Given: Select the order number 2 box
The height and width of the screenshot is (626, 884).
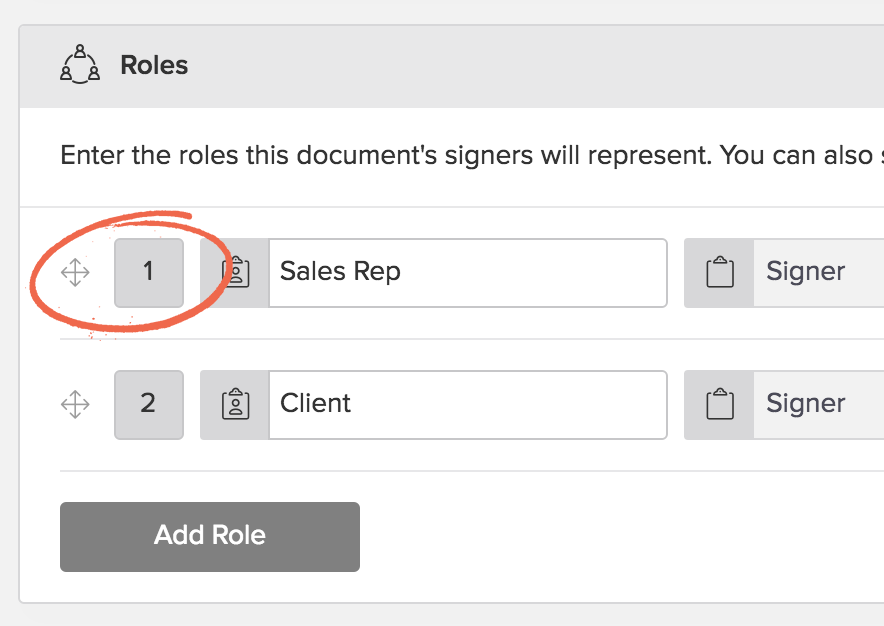Looking at the screenshot, I should click(149, 405).
